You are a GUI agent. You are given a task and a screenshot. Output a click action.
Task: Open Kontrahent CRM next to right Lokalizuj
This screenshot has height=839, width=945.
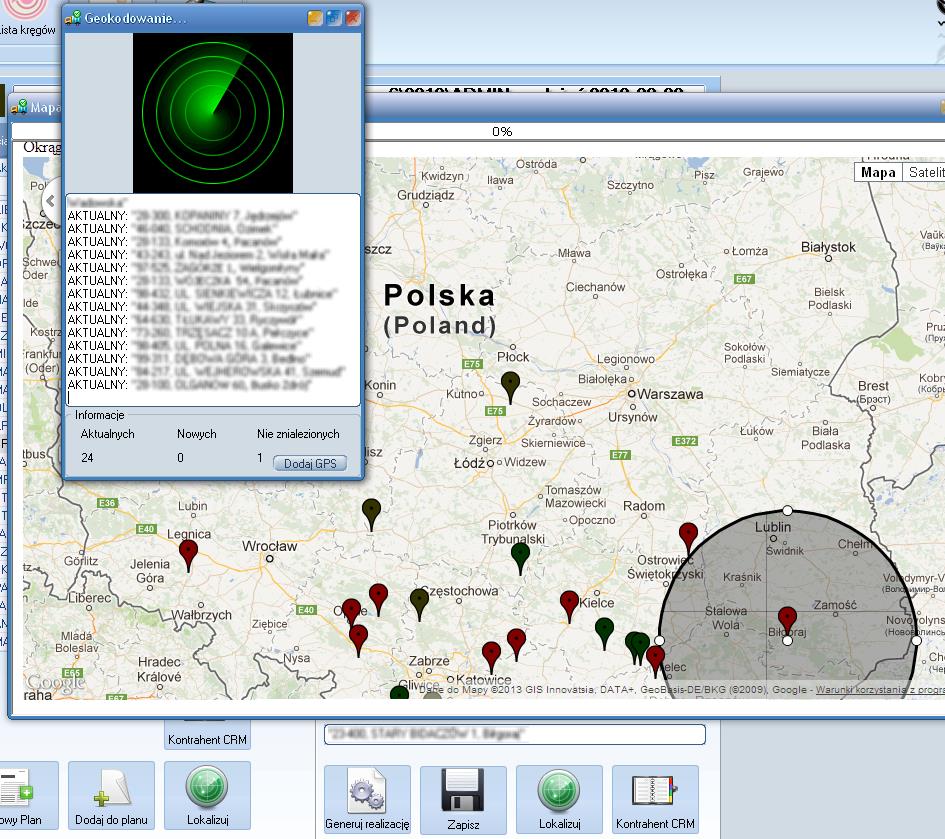point(655,799)
